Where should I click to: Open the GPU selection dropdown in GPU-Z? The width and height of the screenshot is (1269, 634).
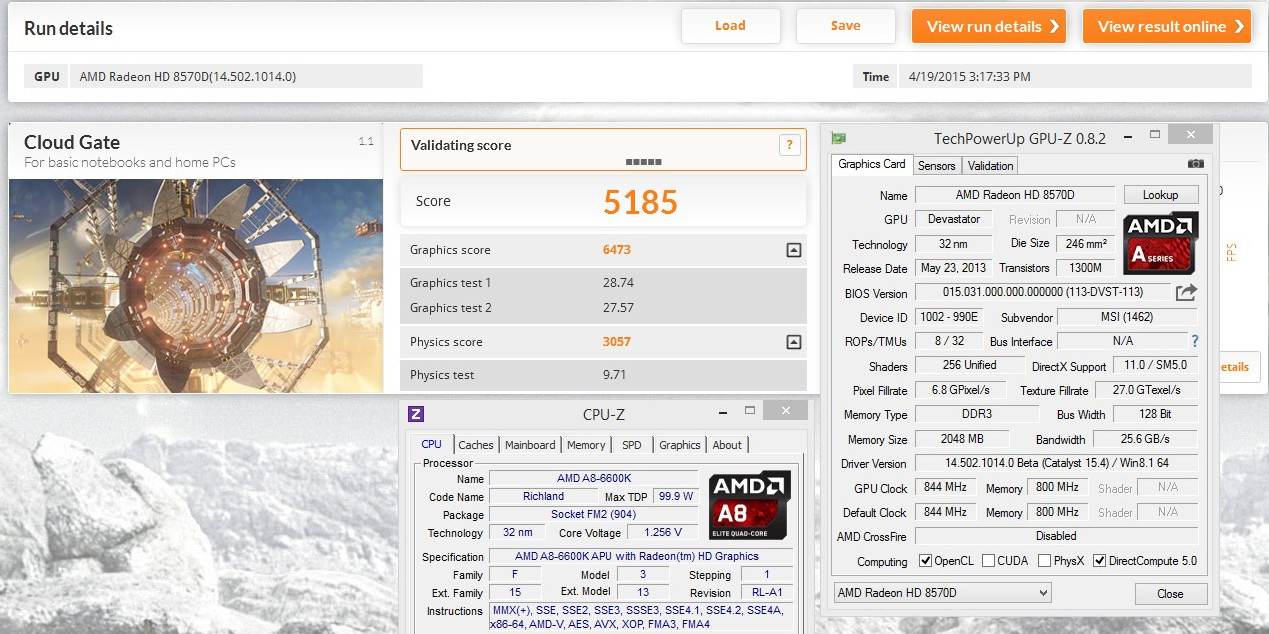942,593
